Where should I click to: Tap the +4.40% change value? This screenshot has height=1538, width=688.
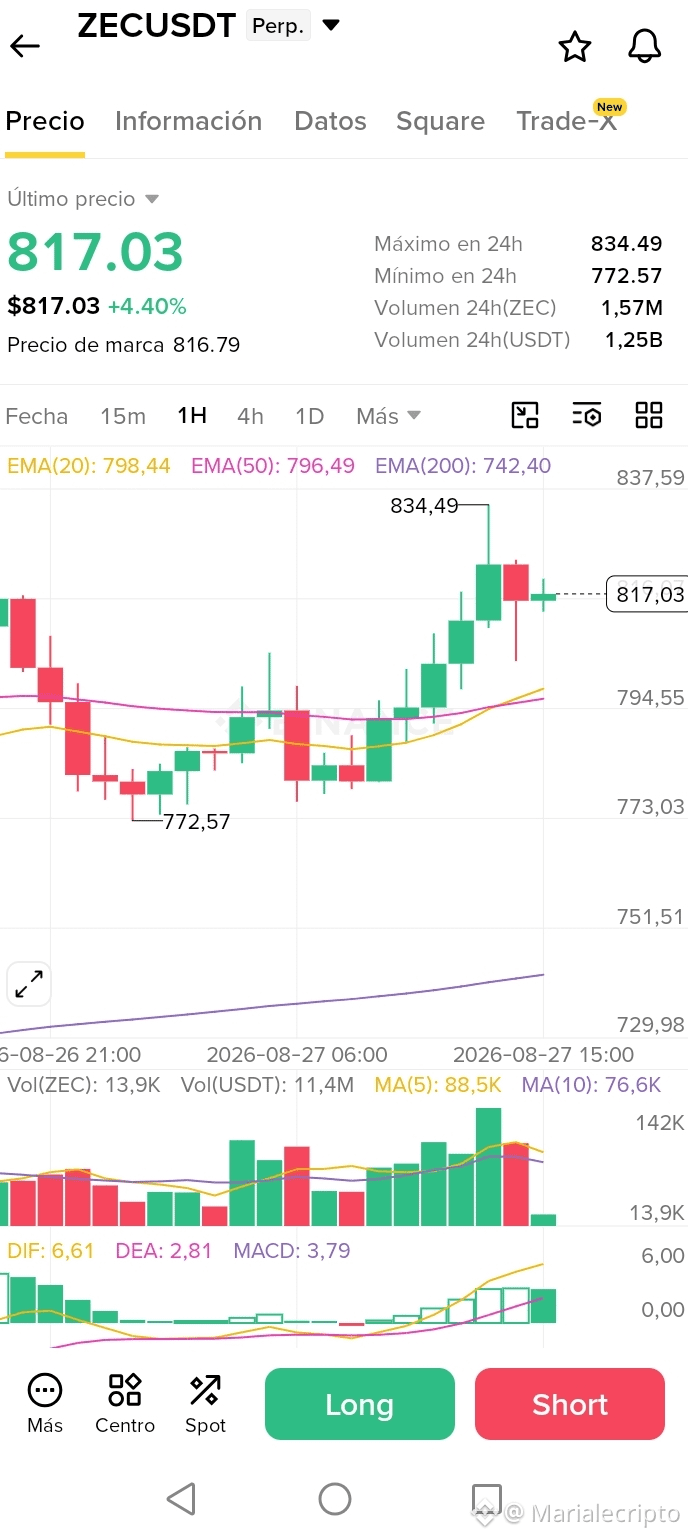(x=147, y=306)
